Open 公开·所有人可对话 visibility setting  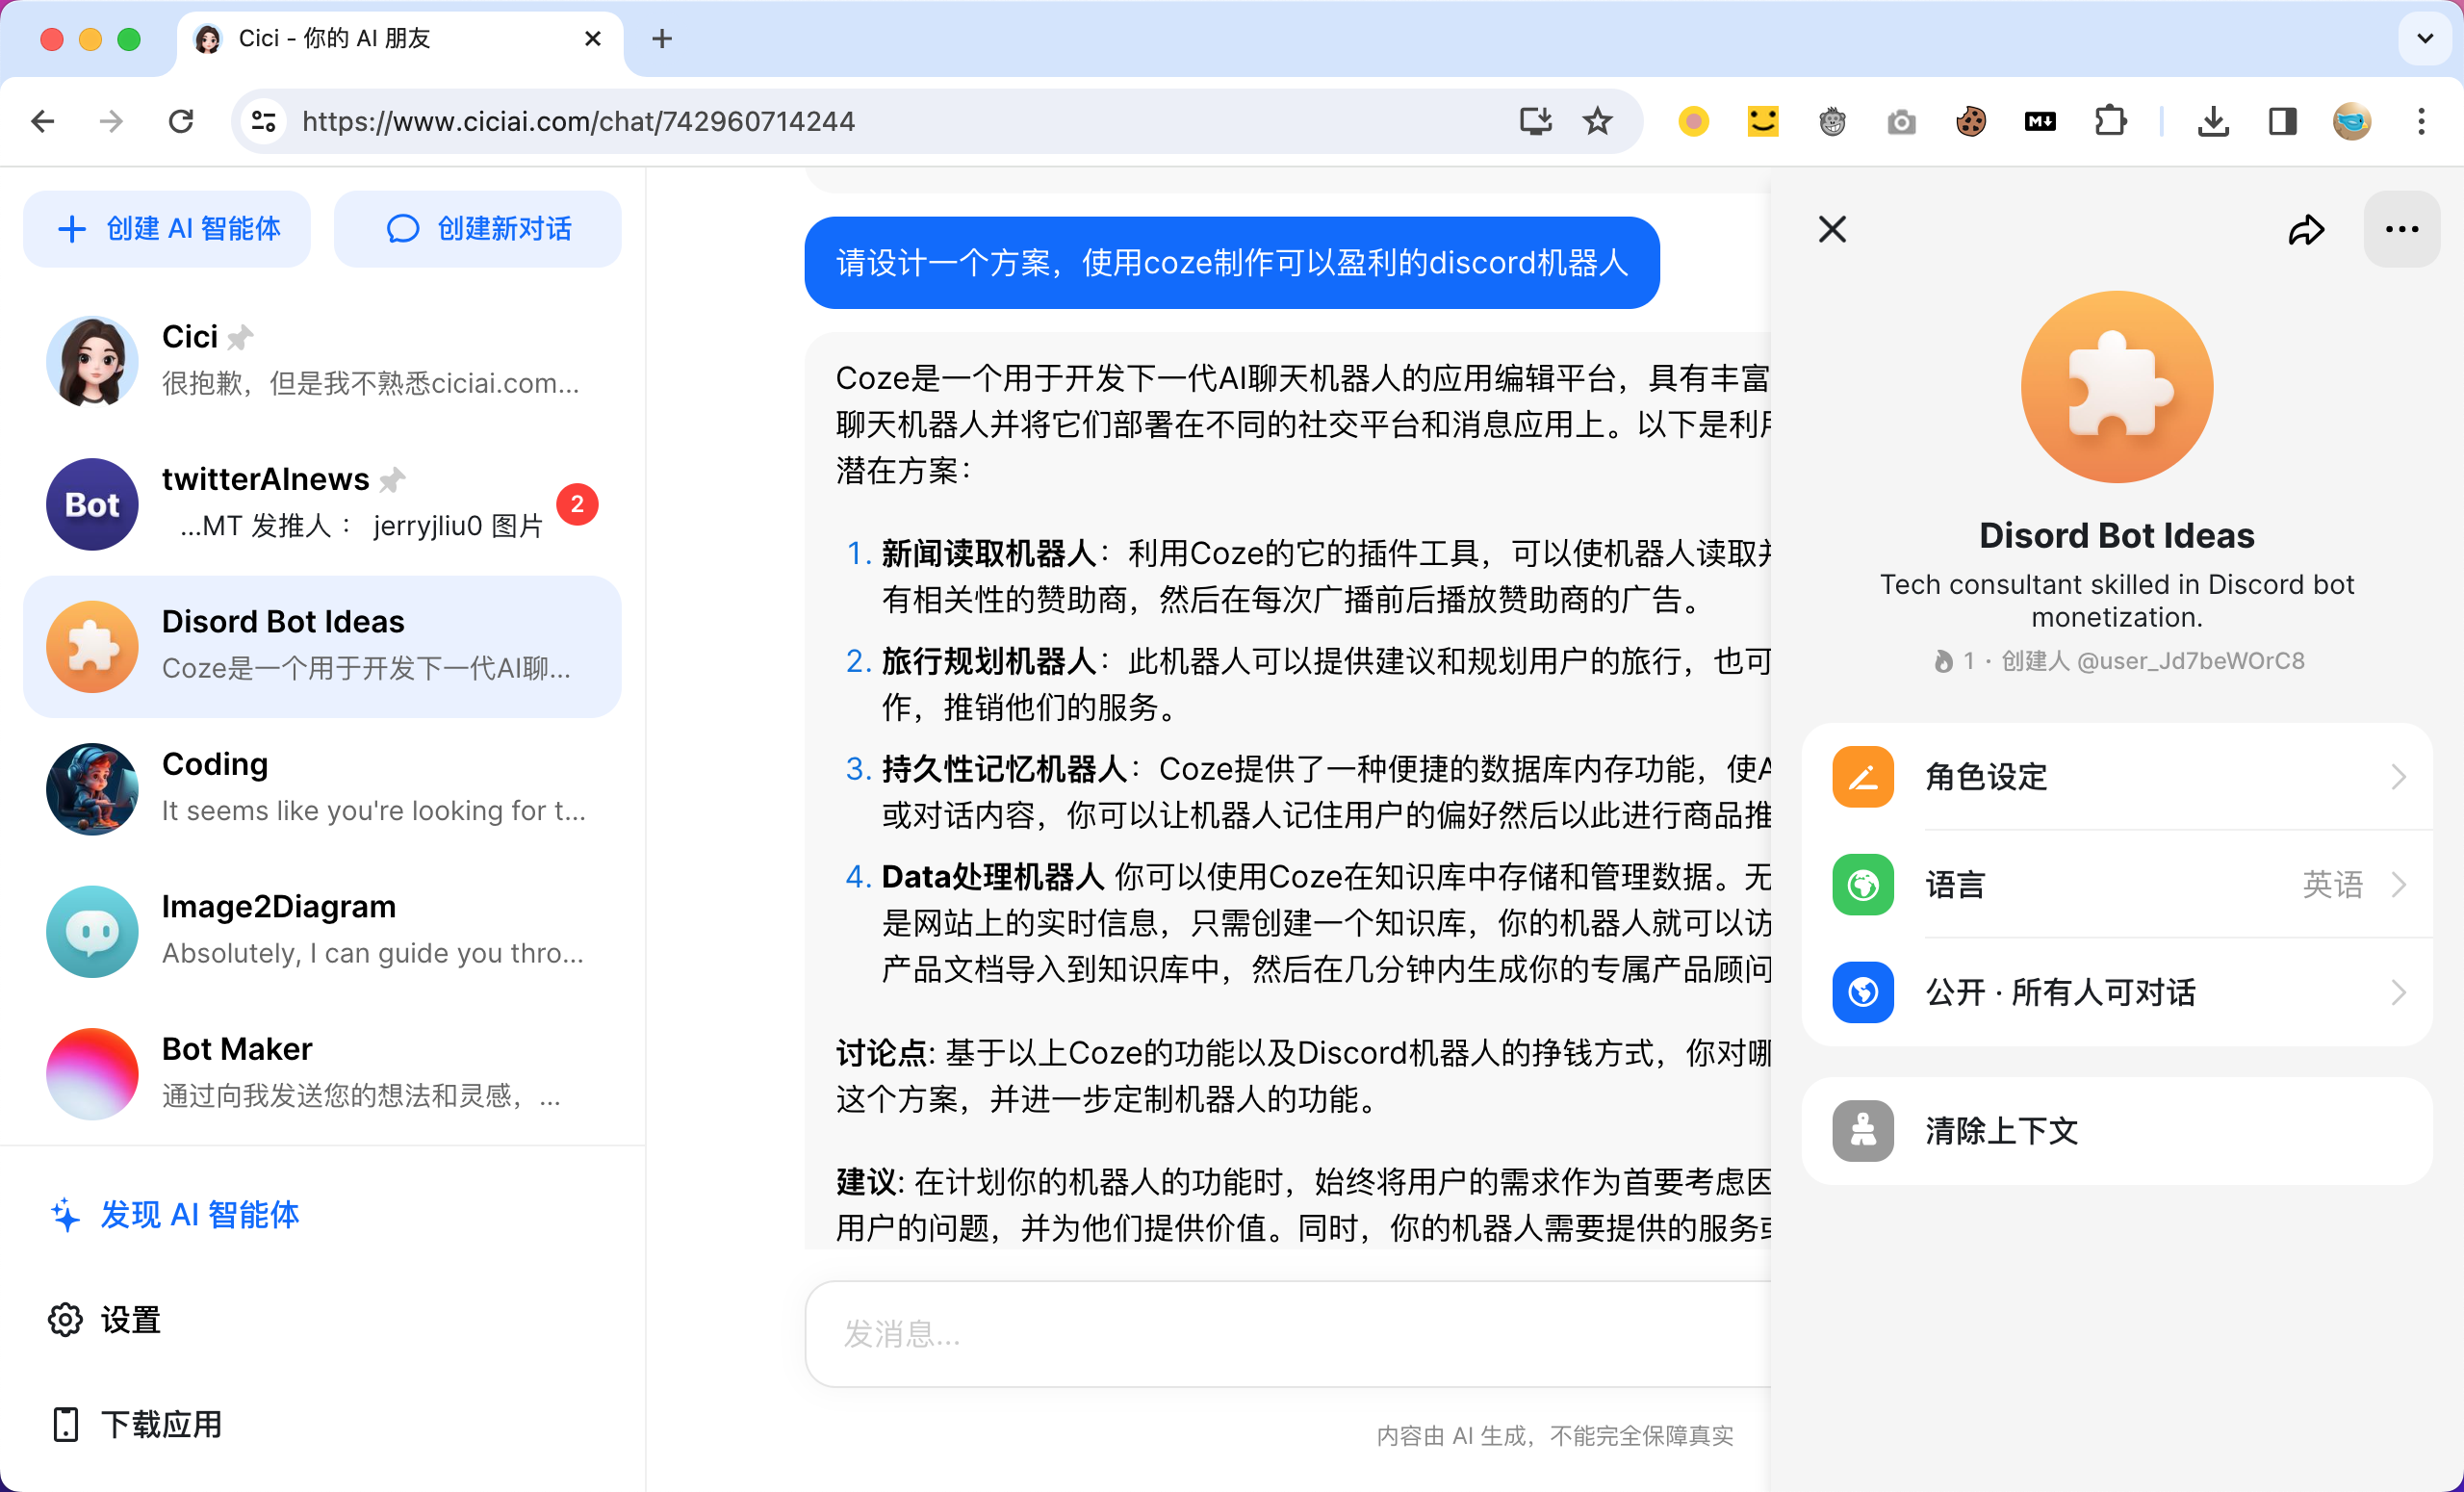(2116, 992)
